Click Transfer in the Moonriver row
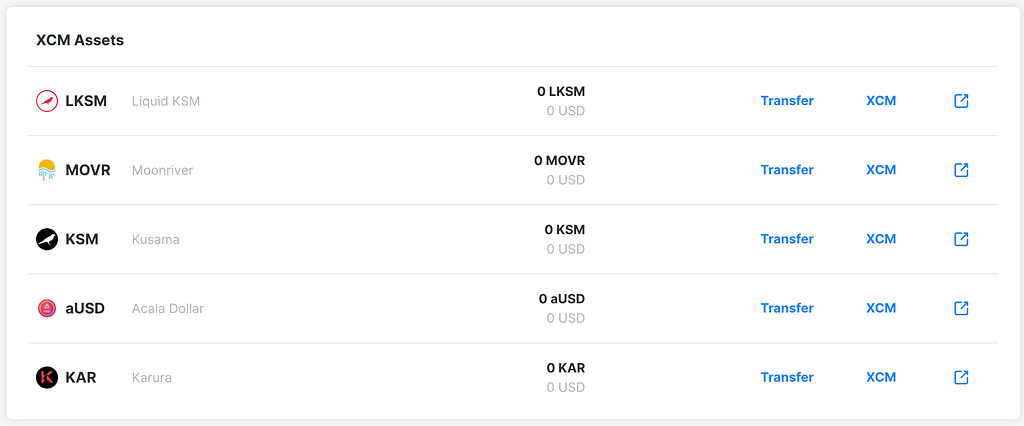Screen dimensions: 1024x426 [x=787, y=170]
